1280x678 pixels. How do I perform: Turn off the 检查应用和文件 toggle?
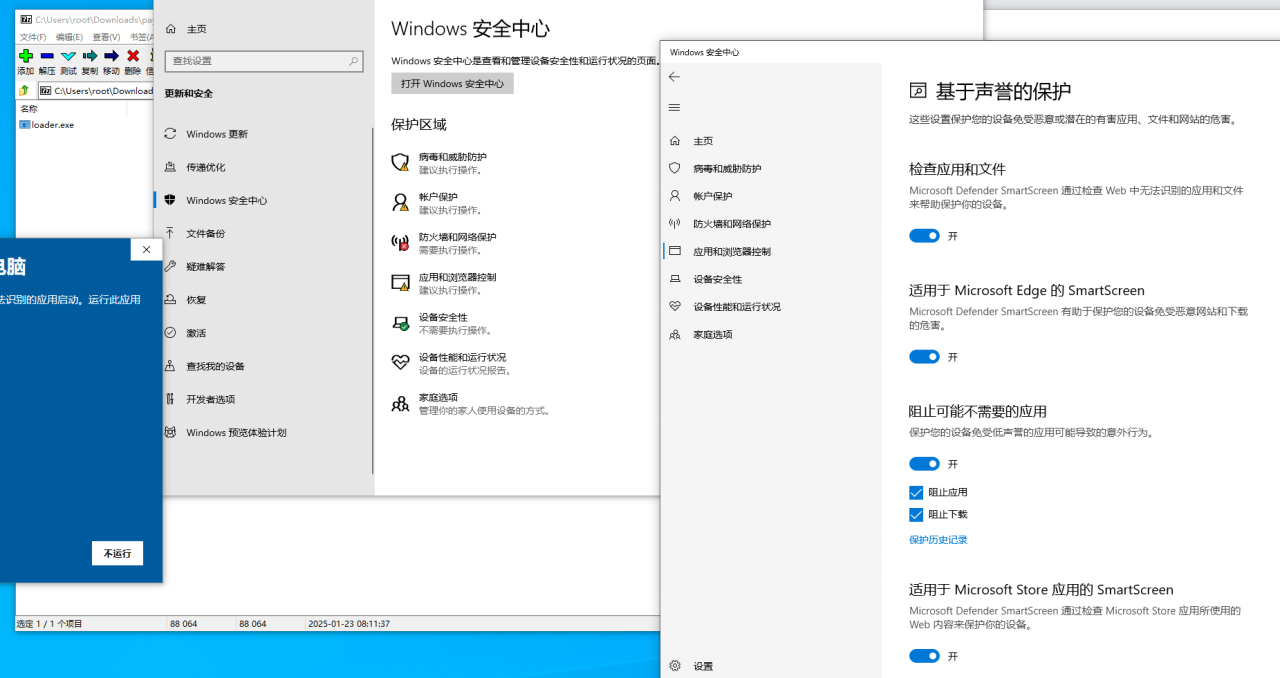[924, 236]
